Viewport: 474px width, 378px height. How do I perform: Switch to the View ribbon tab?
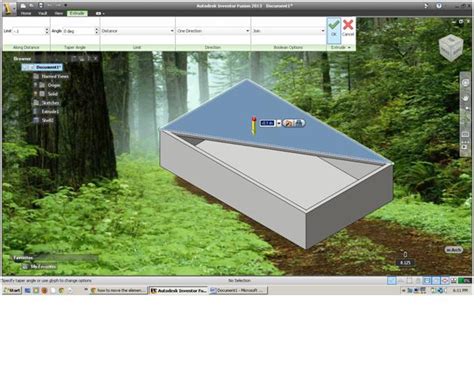[x=59, y=13]
